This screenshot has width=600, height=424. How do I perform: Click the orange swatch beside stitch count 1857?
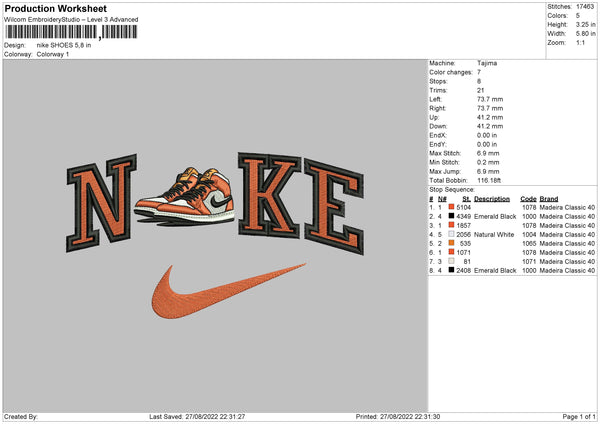[x=452, y=225]
